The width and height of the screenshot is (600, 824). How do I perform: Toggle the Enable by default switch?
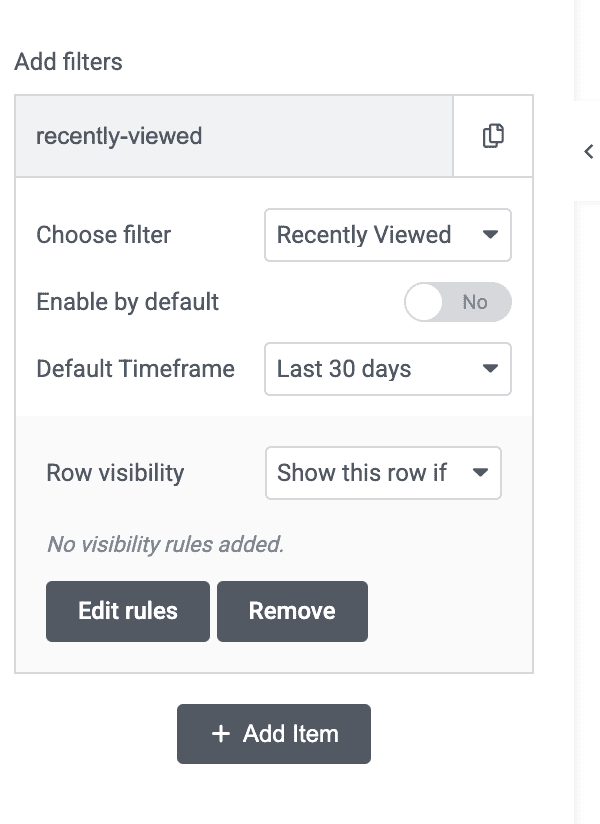[457, 302]
